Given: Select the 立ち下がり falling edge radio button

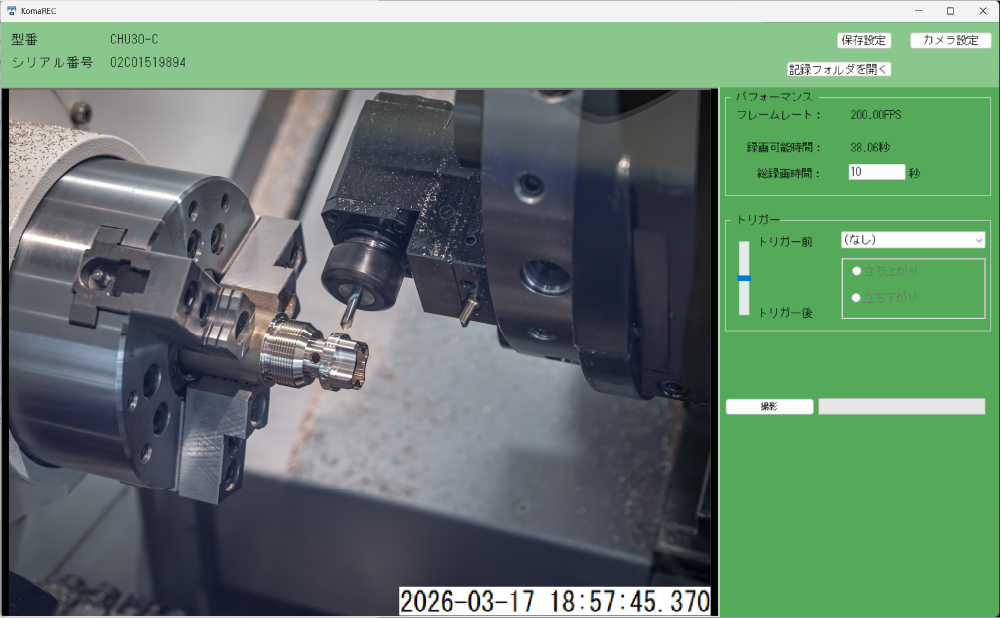Looking at the screenshot, I should click(x=856, y=298).
